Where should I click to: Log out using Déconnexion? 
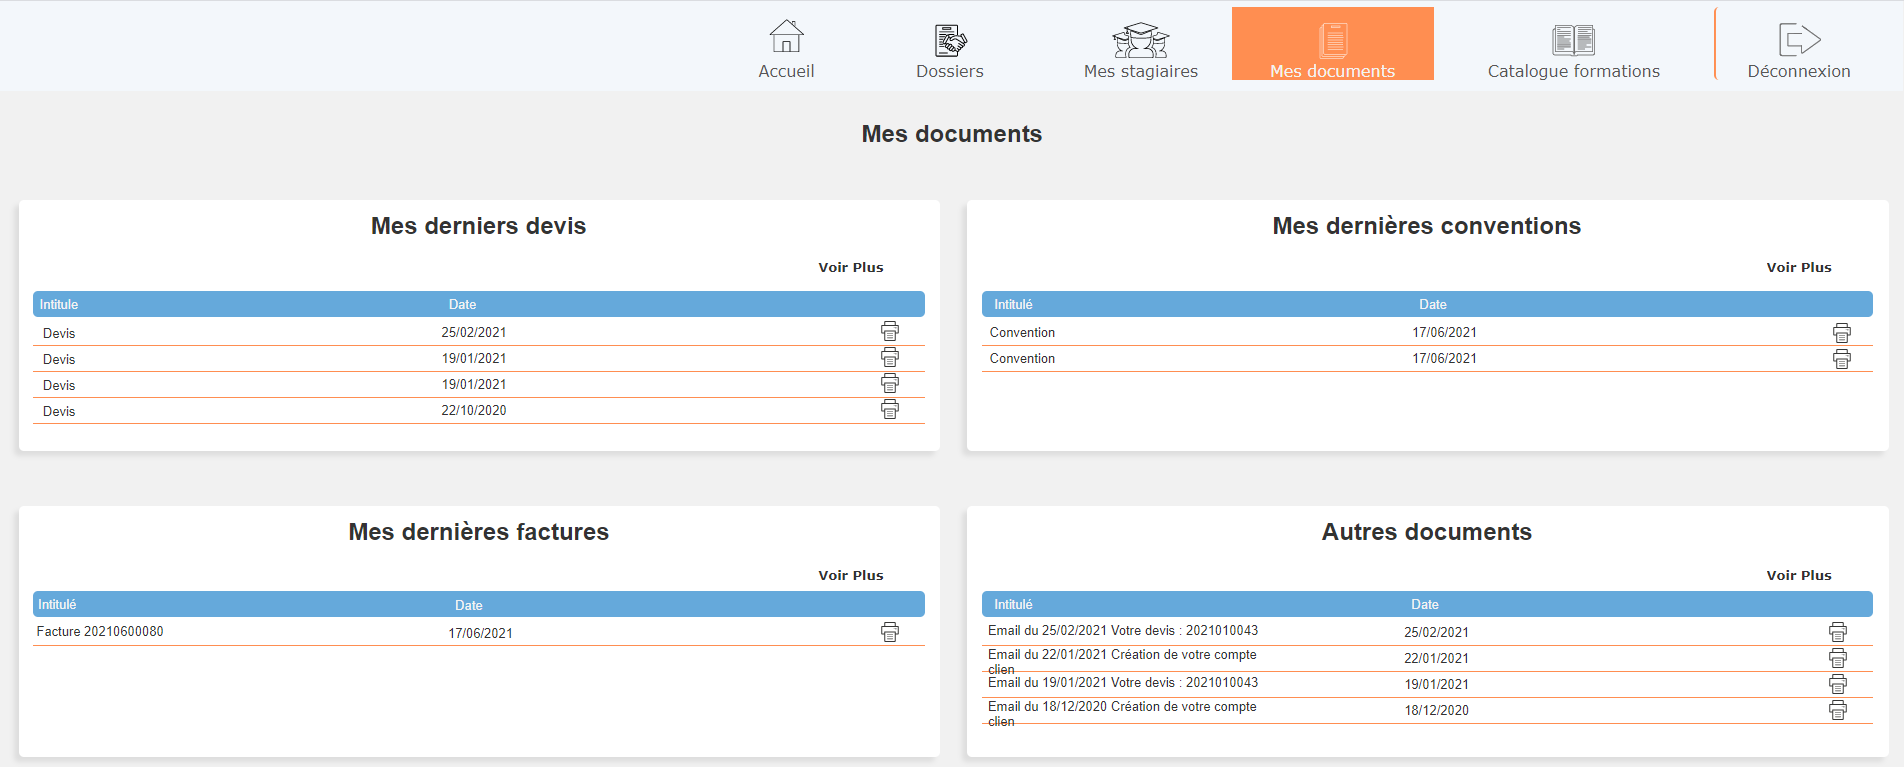pyautogui.click(x=1798, y=49)
